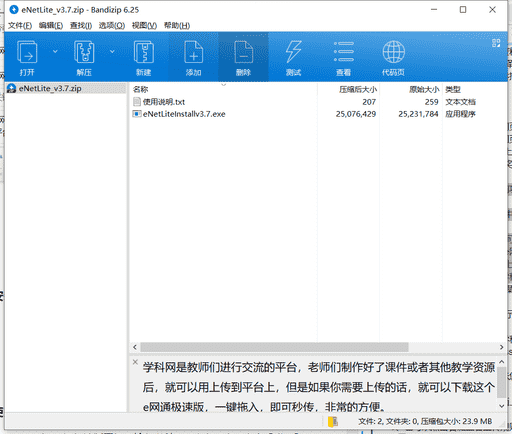Click the Add (添加) files icon
512x434 pixels.
[194, 52]
